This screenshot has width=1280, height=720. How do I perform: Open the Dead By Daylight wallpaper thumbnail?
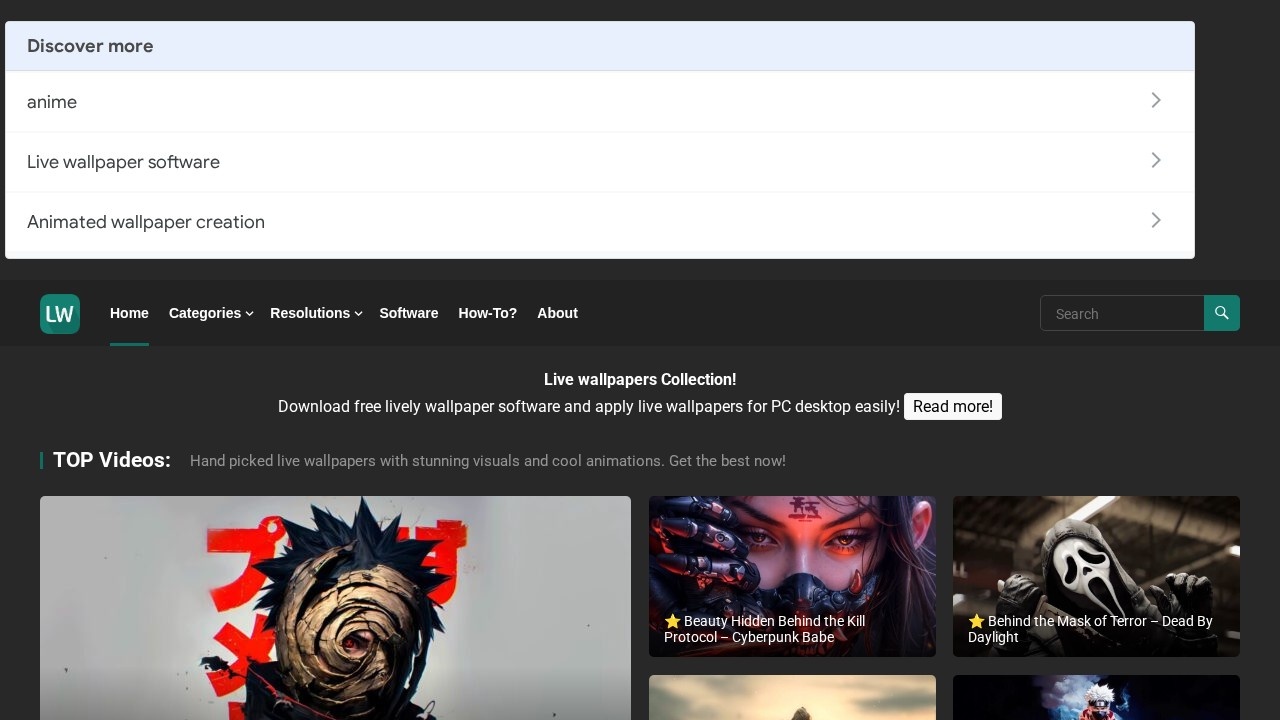coord(1096,576)
